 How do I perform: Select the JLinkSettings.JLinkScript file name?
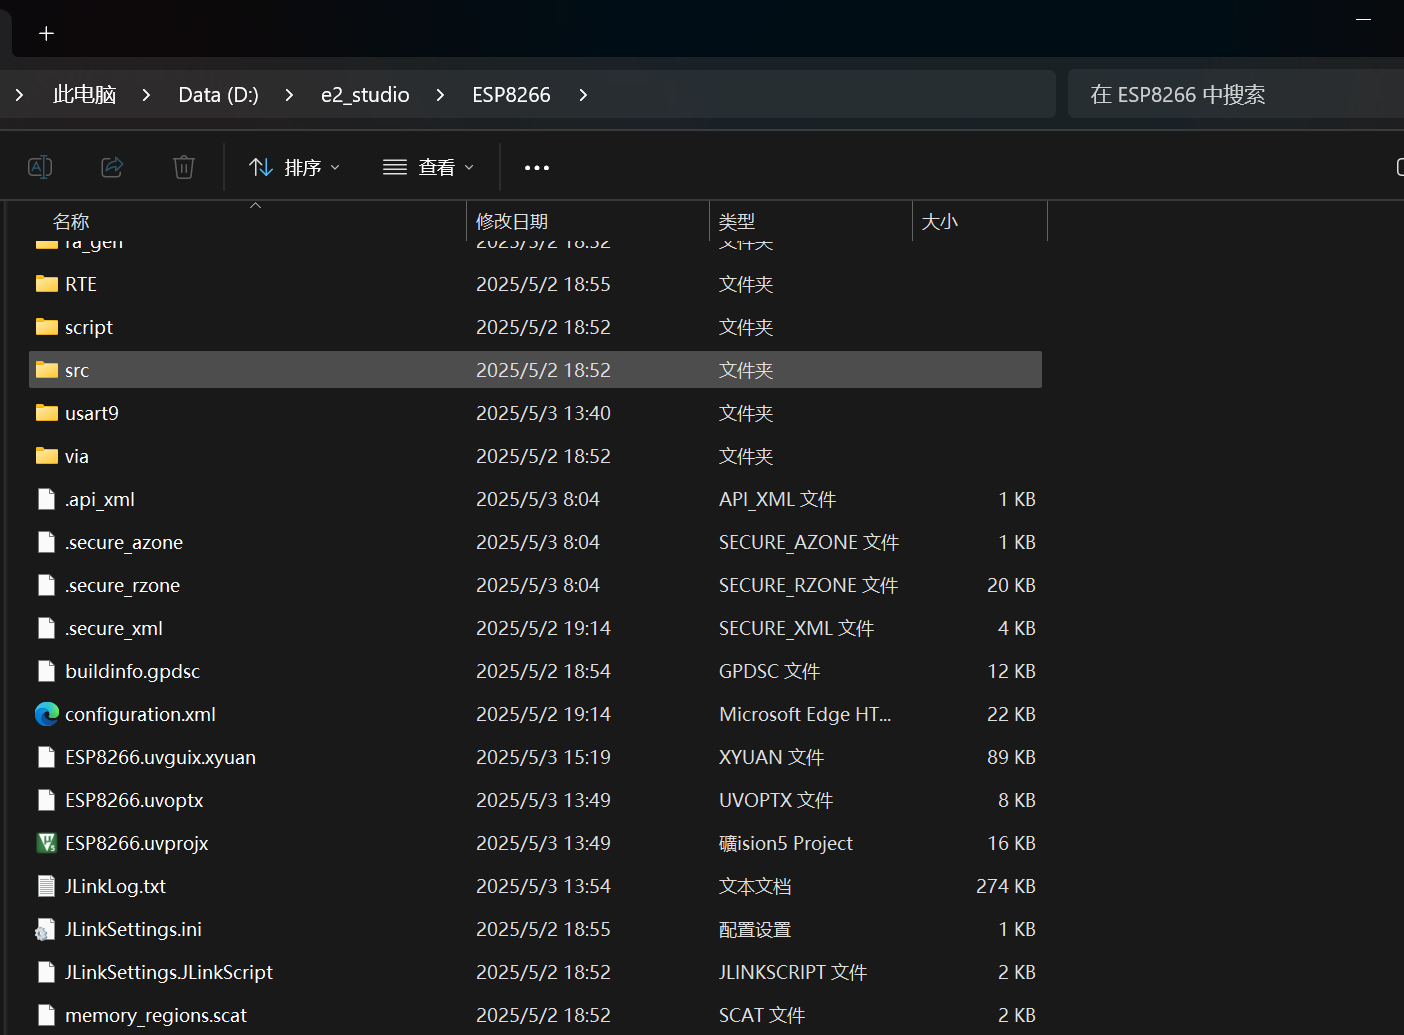pyautogui.click(x=169, y=973)
